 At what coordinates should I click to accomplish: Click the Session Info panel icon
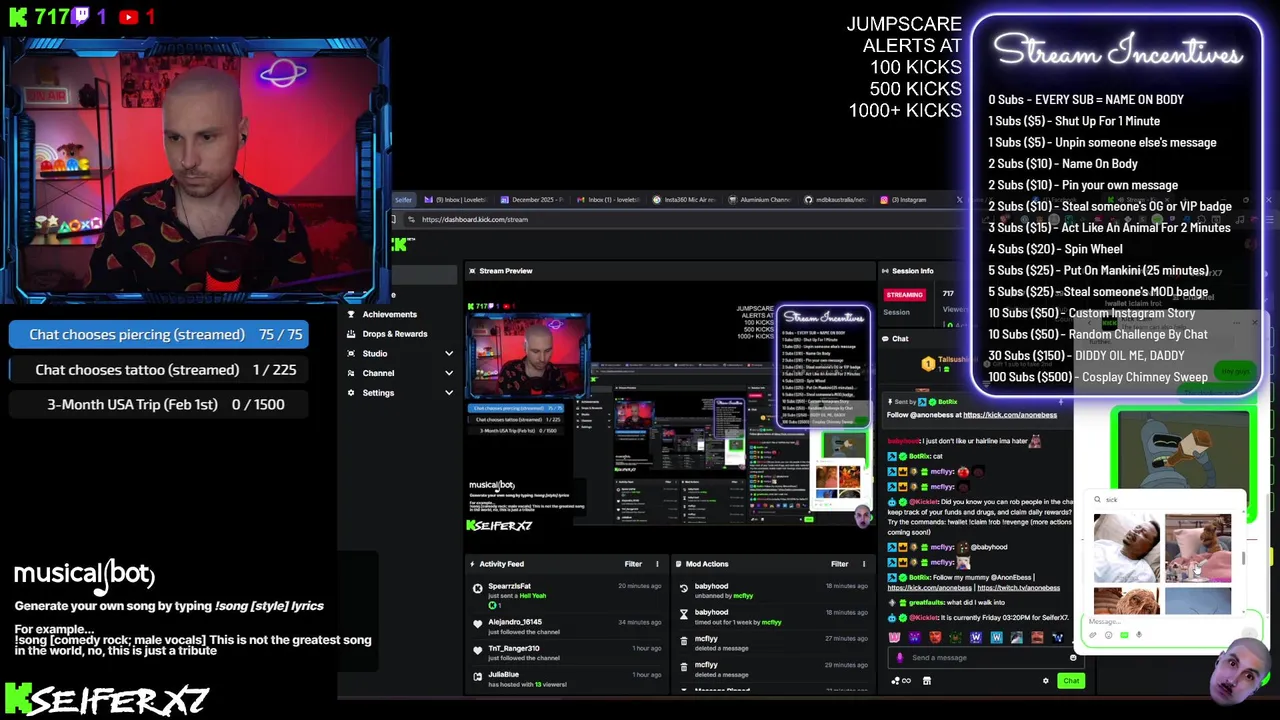coord(885,271)
